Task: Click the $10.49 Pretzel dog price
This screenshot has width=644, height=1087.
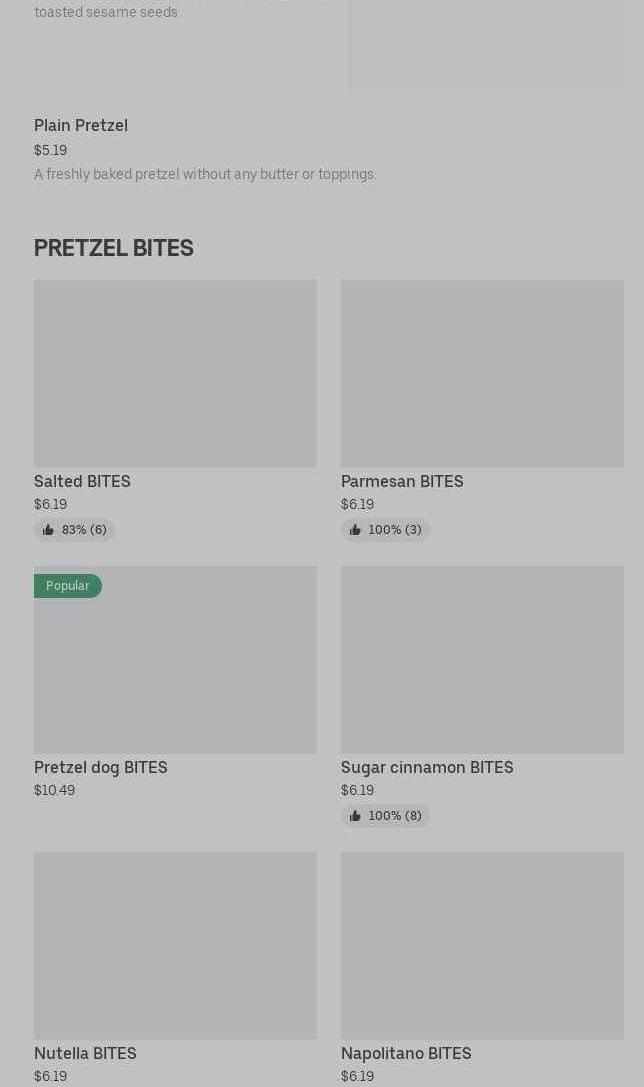Action: [x=54, y=790]
